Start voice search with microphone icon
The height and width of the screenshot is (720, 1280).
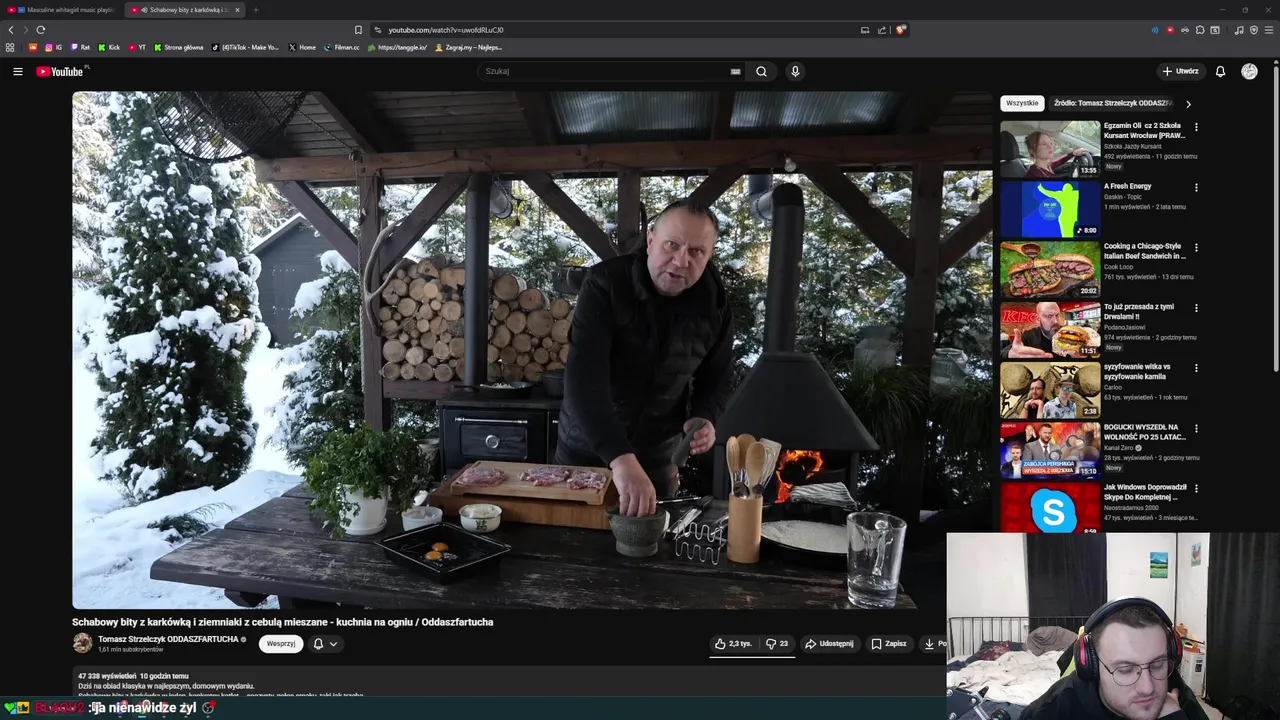click(x=795, y=71)
